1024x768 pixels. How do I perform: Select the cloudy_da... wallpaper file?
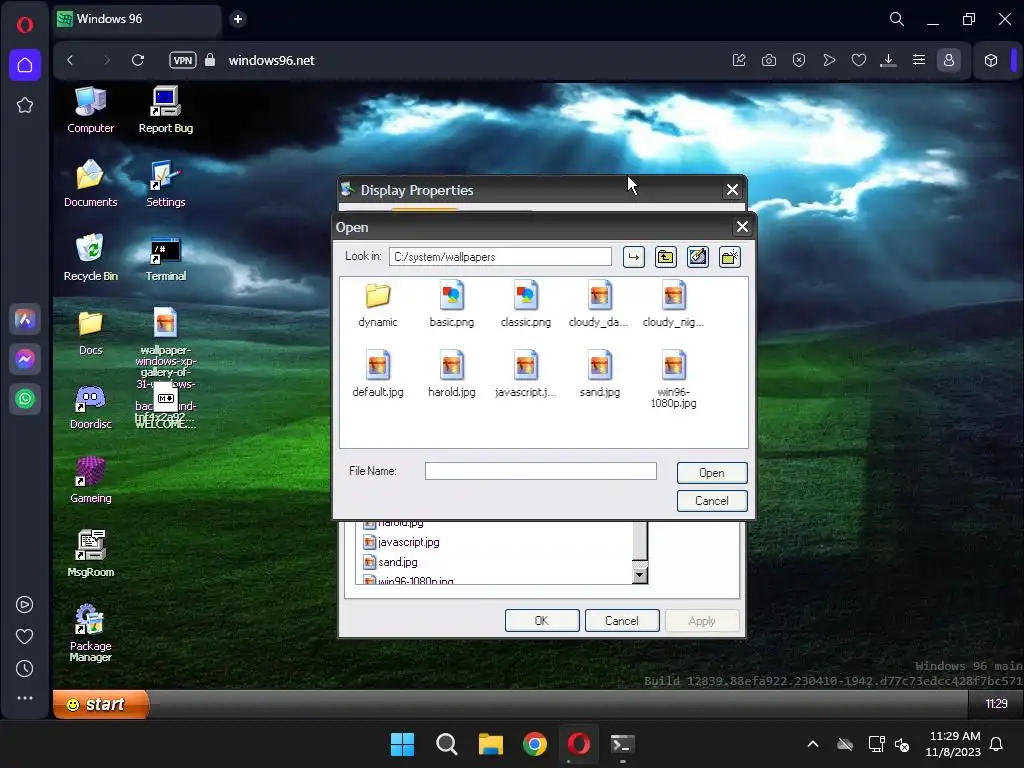tap(599, 304)
